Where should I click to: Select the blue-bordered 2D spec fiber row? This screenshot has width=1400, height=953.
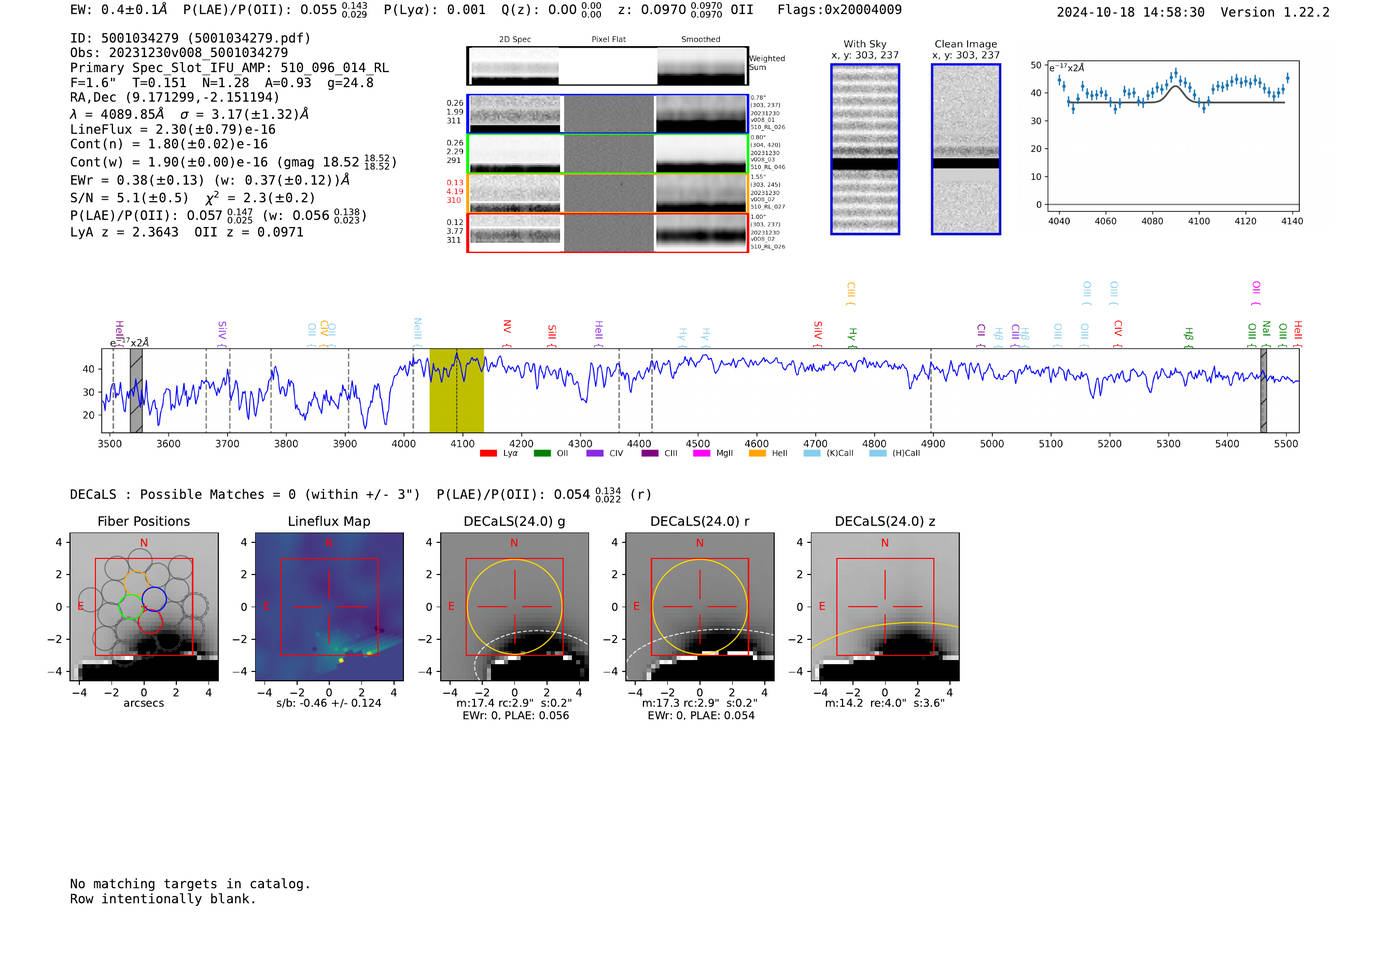[607, 114]
